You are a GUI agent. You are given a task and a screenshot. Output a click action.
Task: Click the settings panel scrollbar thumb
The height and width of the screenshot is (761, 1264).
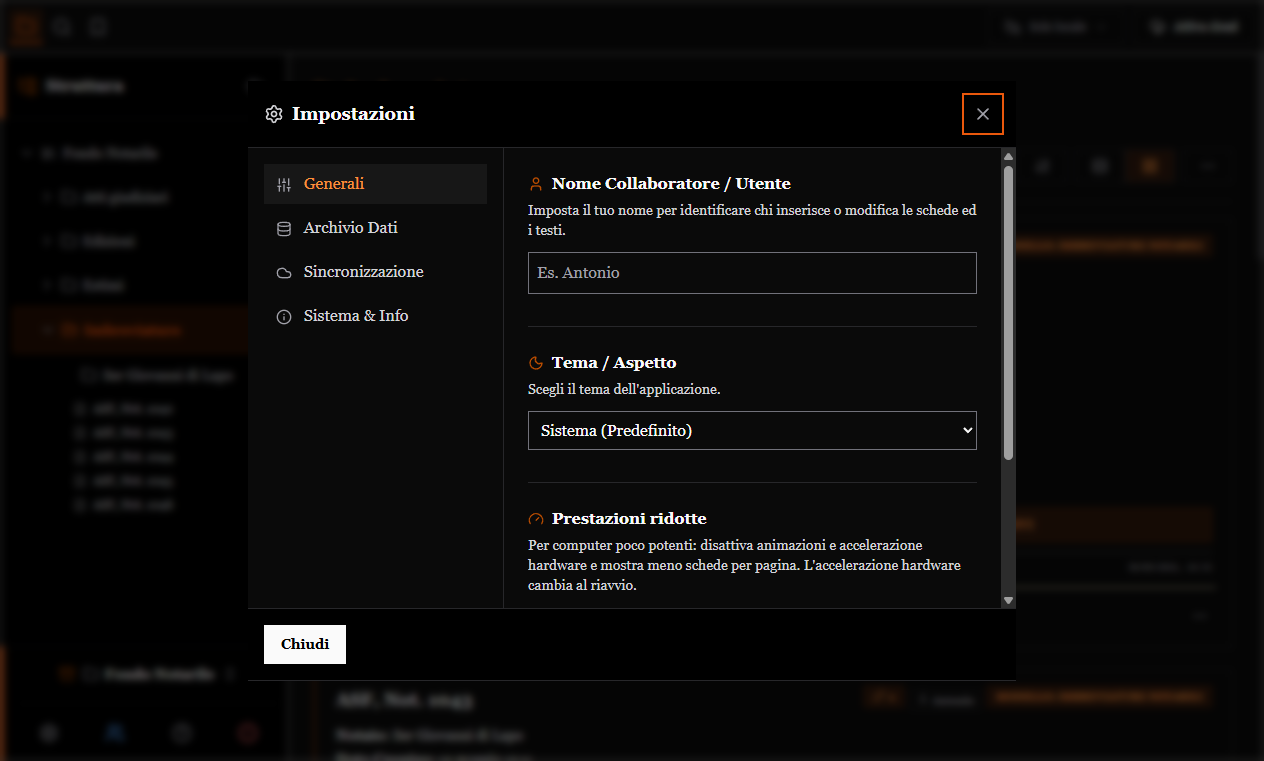tap(1009, 313)
